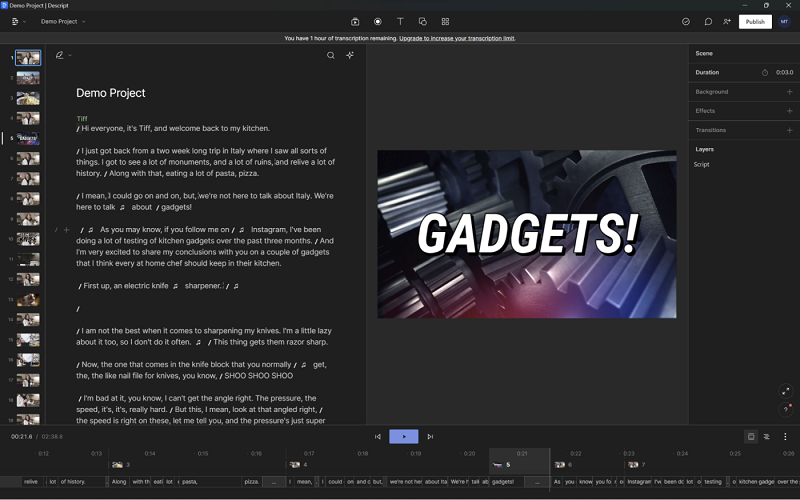Screen dimensions: 800x500
Task: Select the Script layer in Layers
Action: (702, 164)
